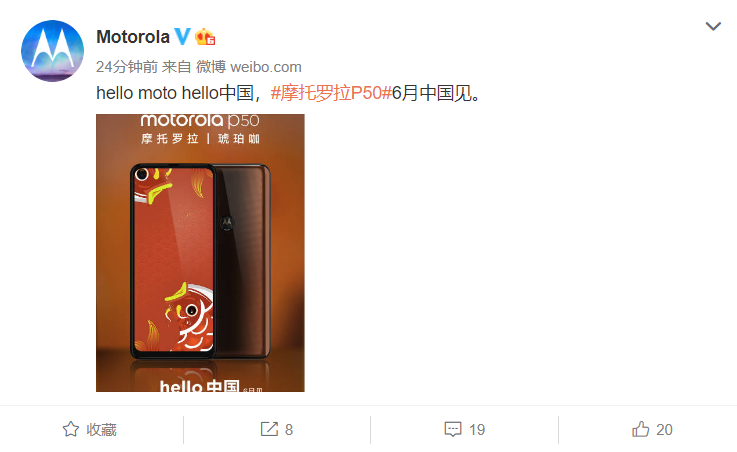Expand the post options chevron menu
The width and height of the screenshot is (737, 452).
point(713,26)
